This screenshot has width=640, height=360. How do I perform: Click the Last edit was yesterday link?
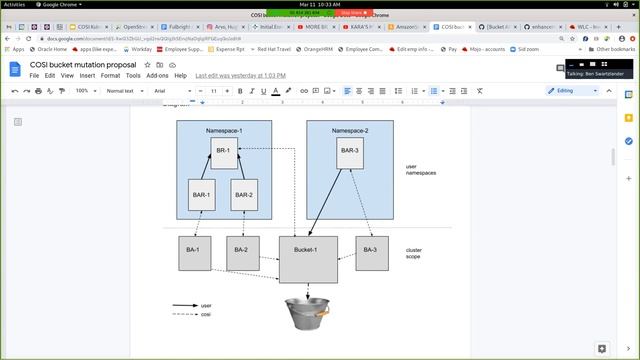pyautogui.click(x=240, y=76)
